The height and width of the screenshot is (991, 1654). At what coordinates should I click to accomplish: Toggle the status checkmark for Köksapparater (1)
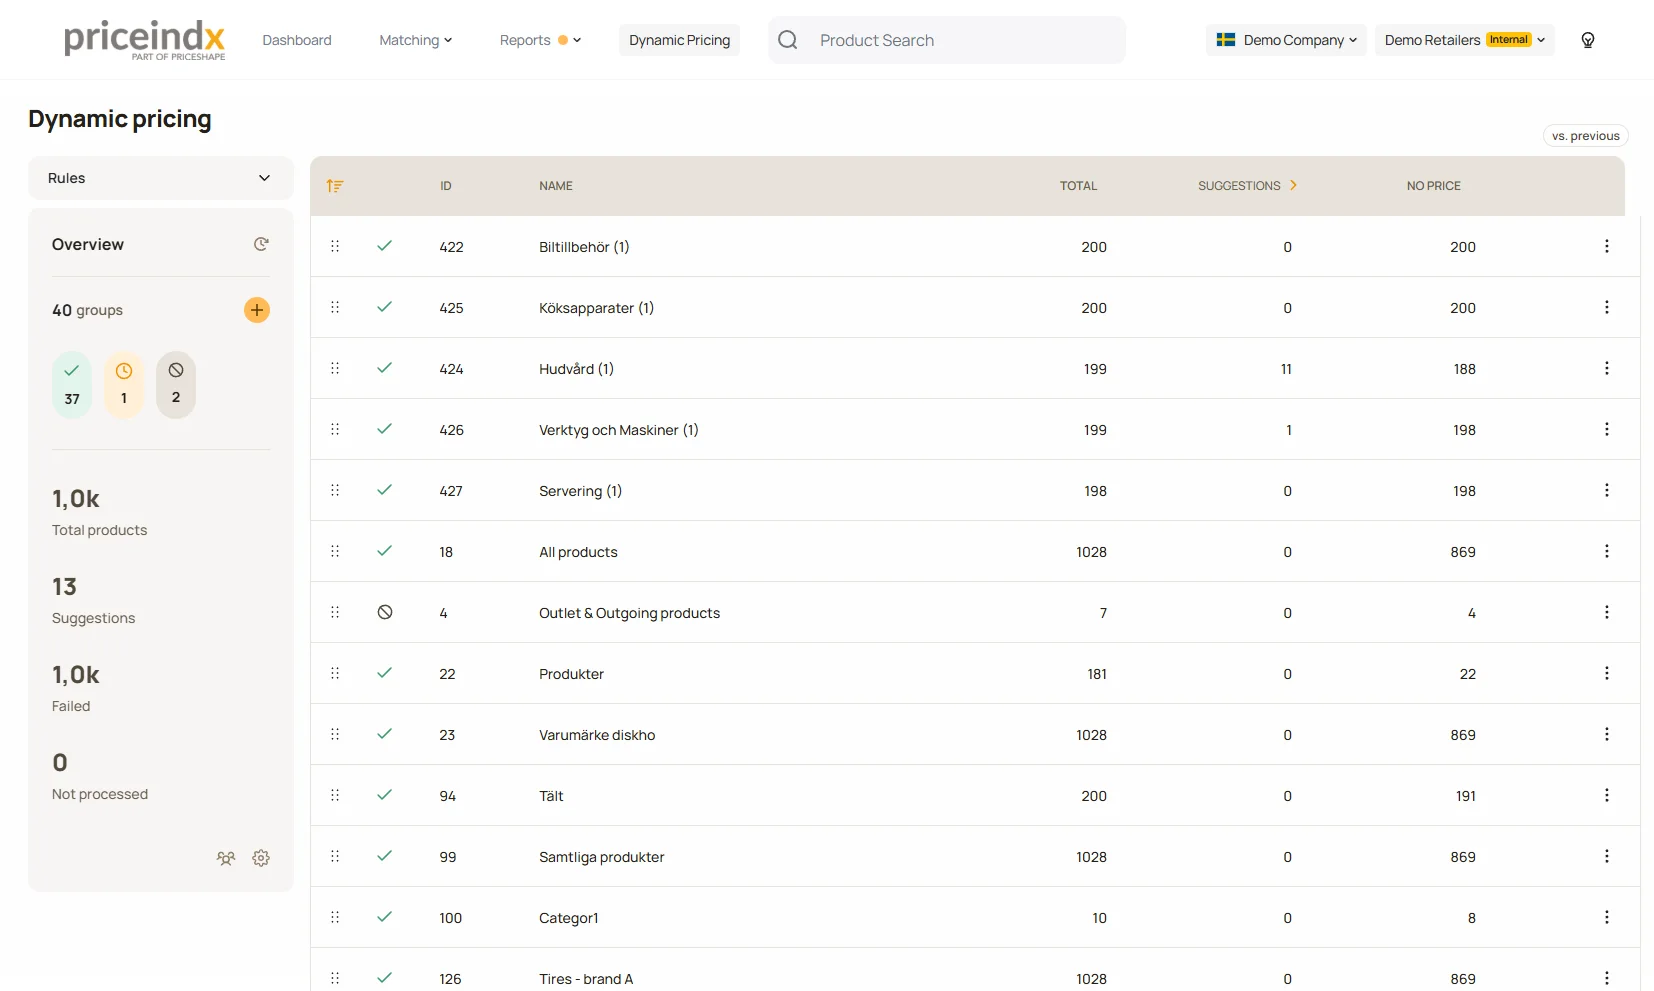(384, 307)
